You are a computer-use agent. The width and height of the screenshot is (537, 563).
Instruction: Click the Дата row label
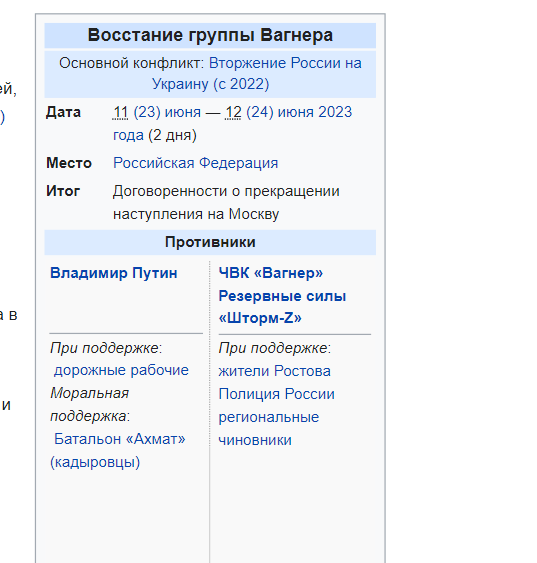pyautogui.click(x=64, y=112)
